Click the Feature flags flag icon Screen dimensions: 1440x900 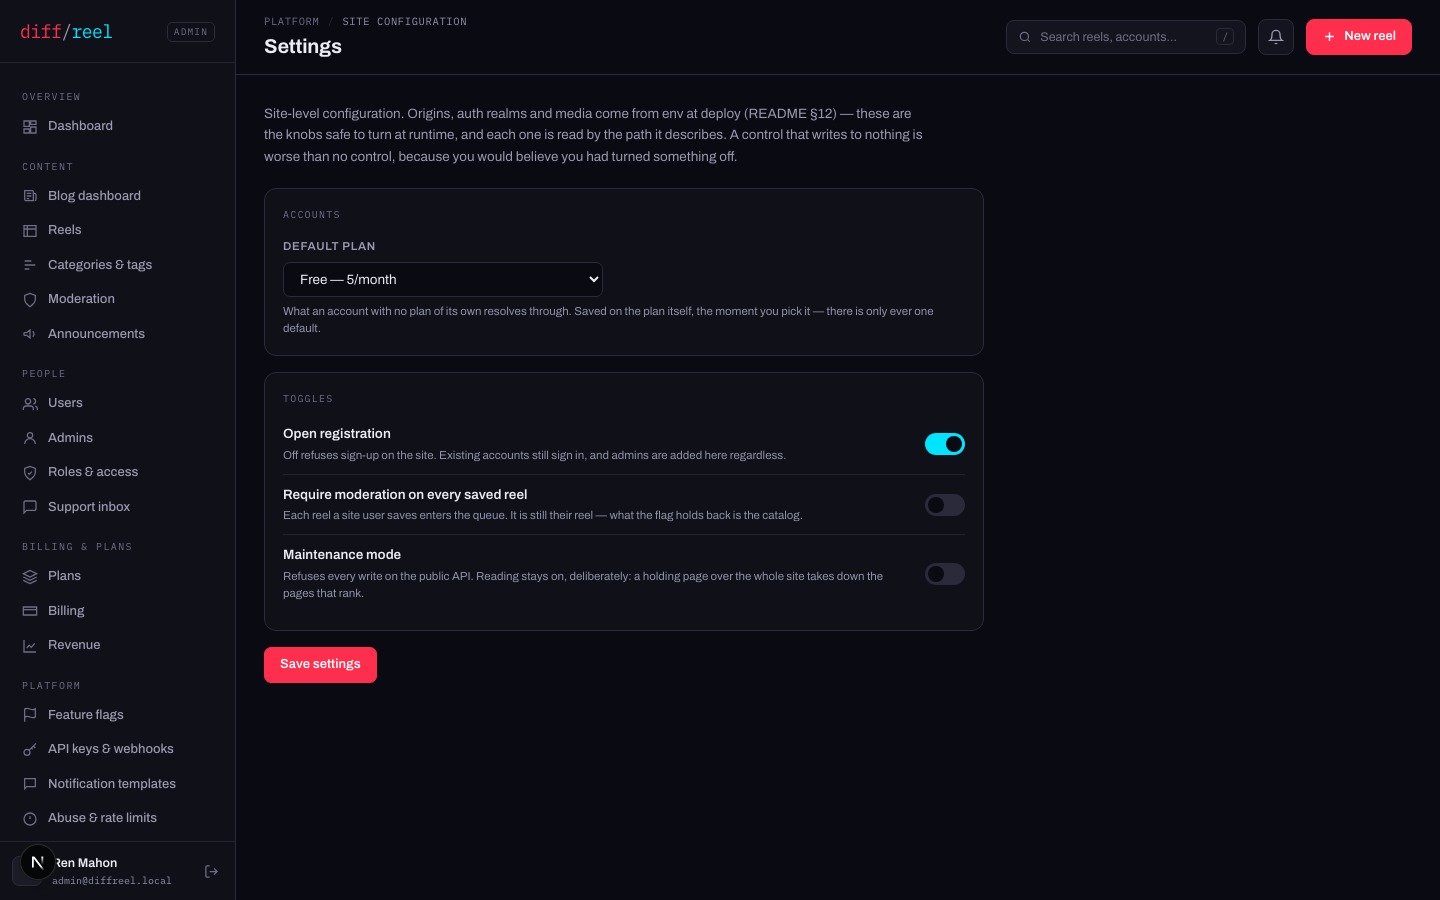point(30,715)
